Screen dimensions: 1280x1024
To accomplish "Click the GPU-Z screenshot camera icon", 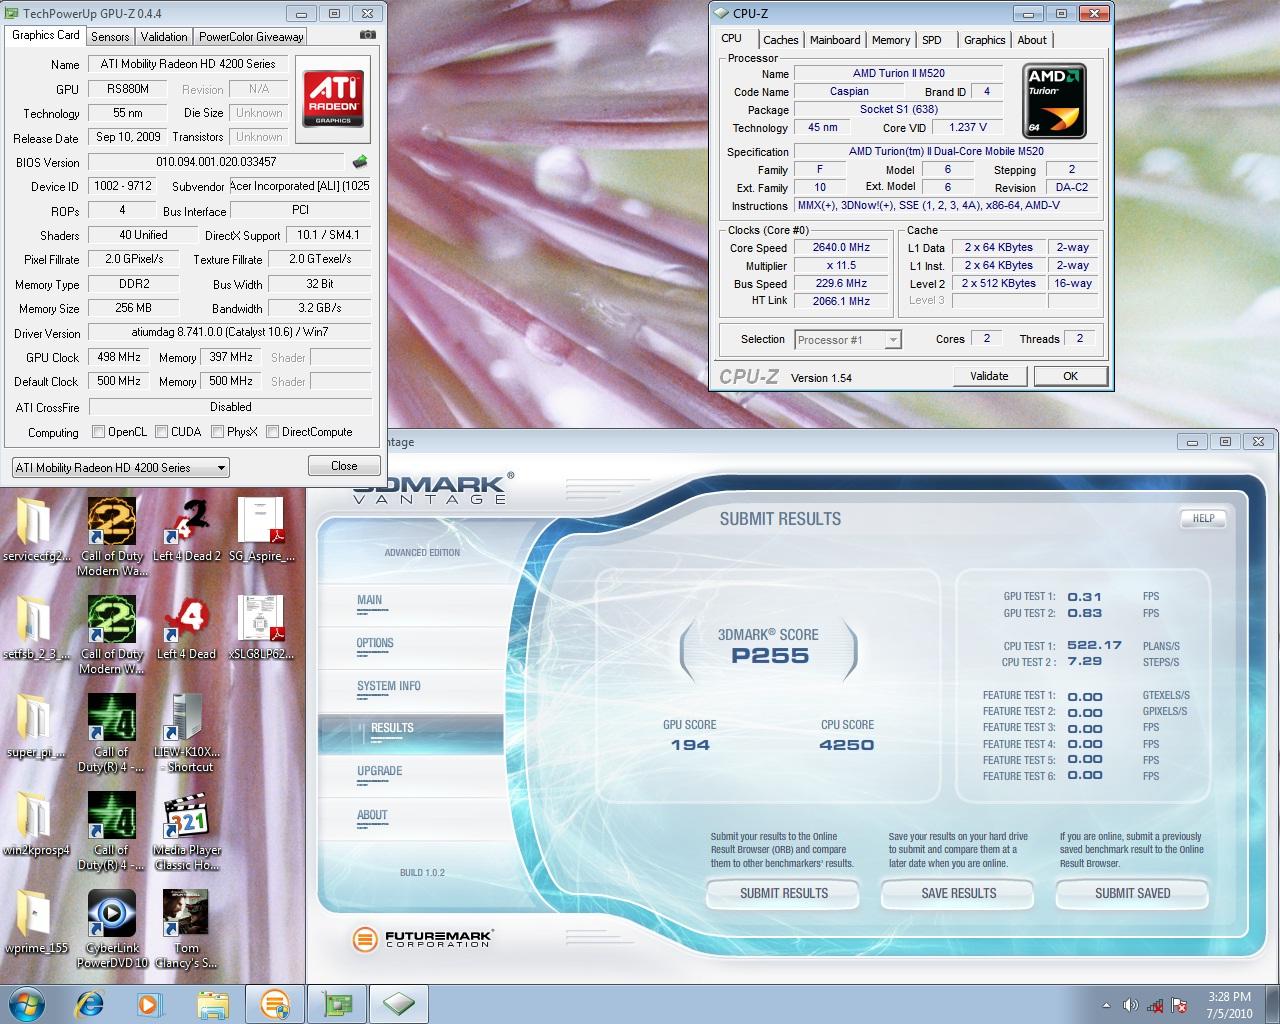I will click(x=368, y=35).
